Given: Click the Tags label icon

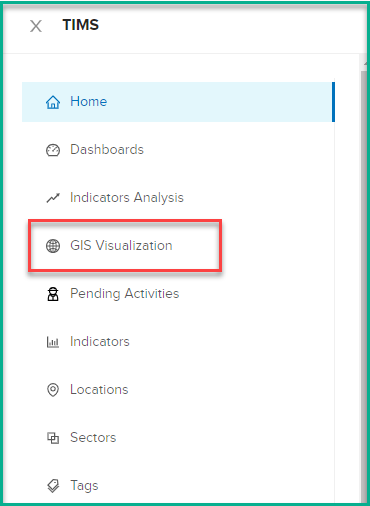Looking at the screenshot, I should [53, 486].
